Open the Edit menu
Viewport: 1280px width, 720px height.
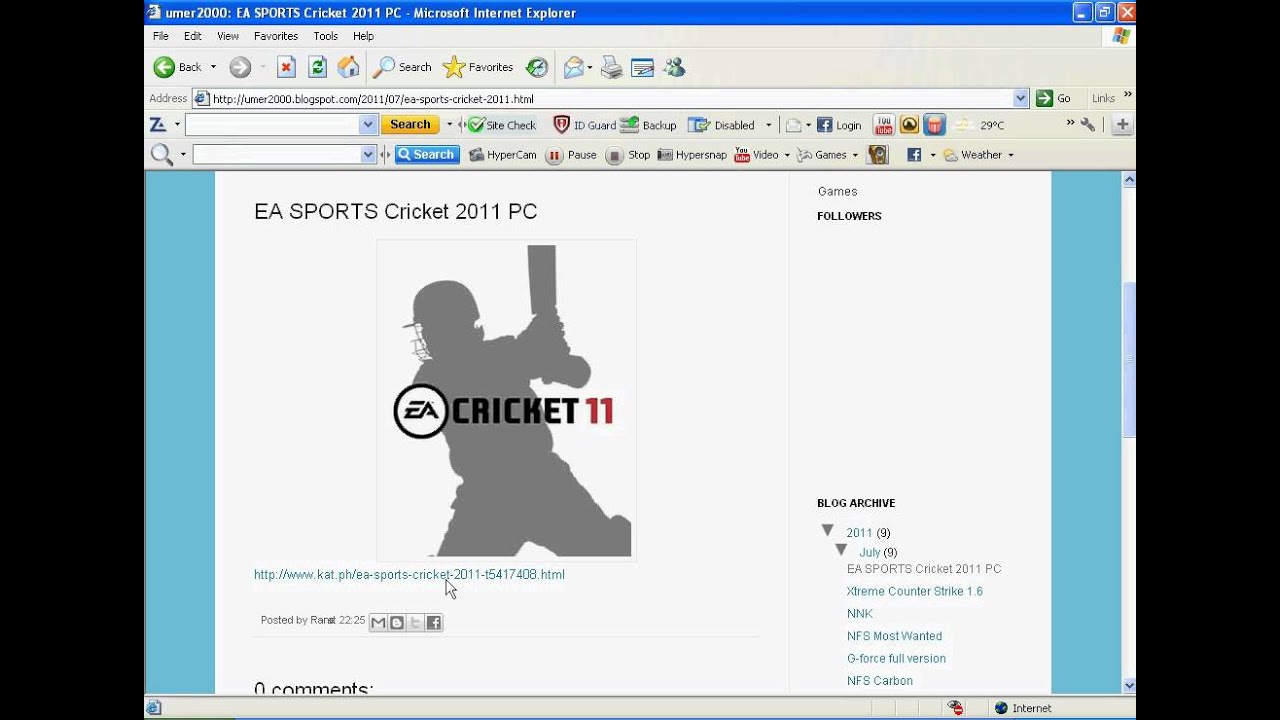pos(193,36)
